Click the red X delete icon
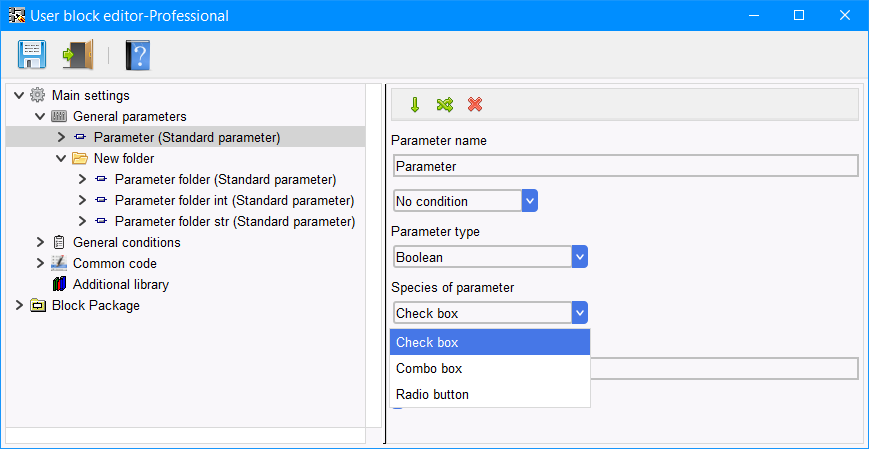 [x=475, y=104]
